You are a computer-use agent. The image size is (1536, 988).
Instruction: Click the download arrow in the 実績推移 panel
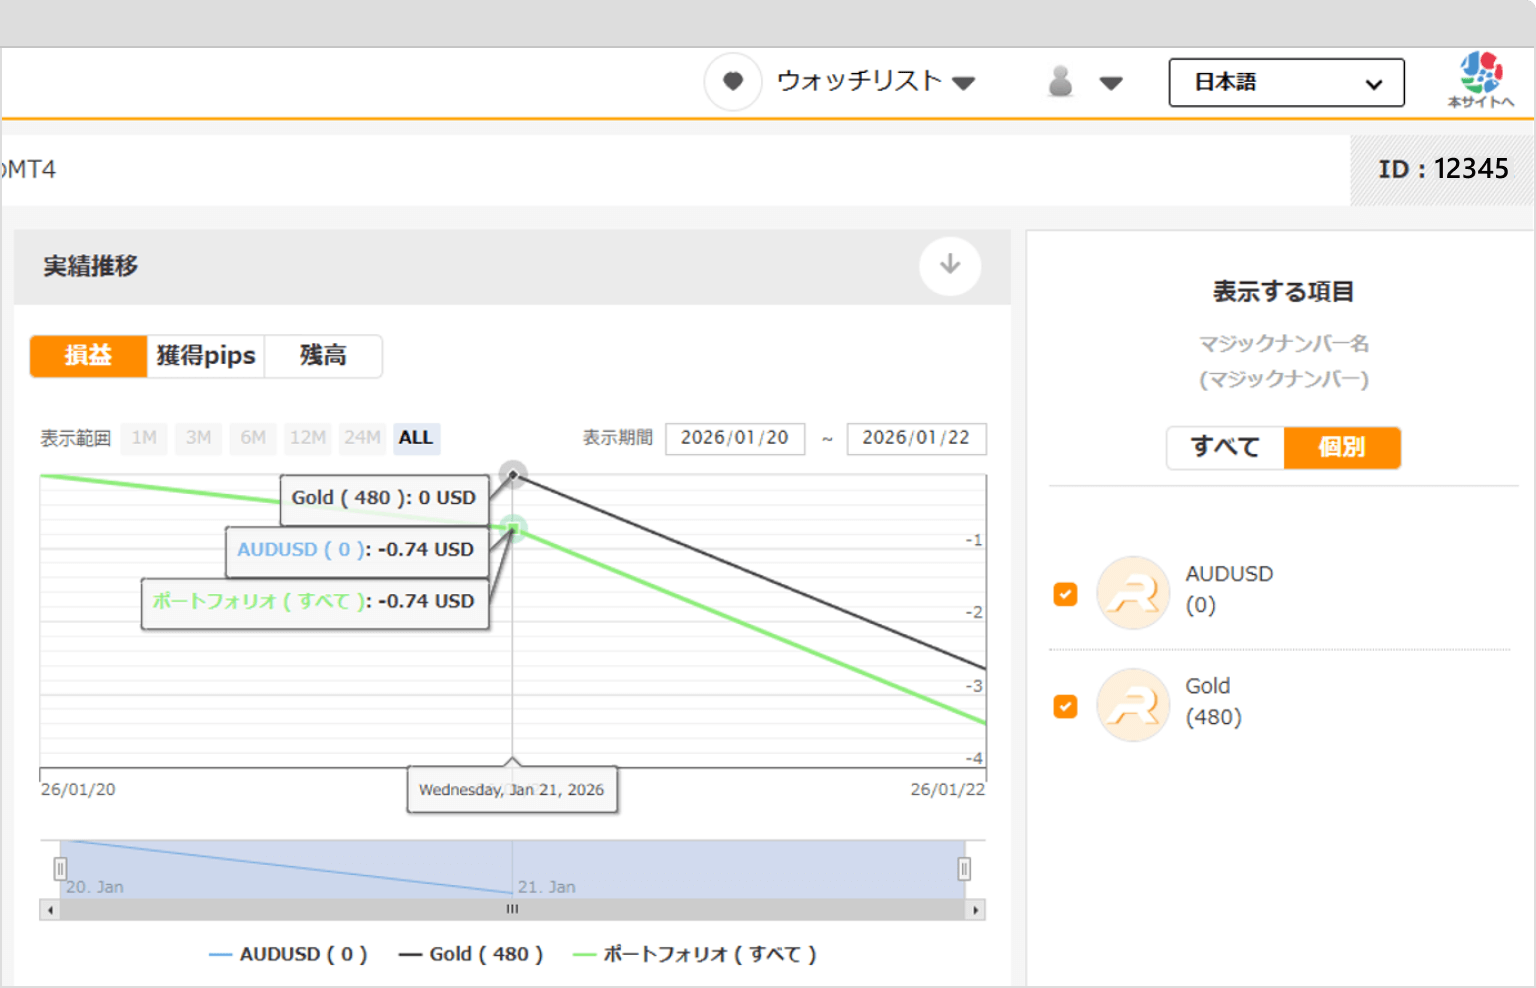tap(949, 266)
